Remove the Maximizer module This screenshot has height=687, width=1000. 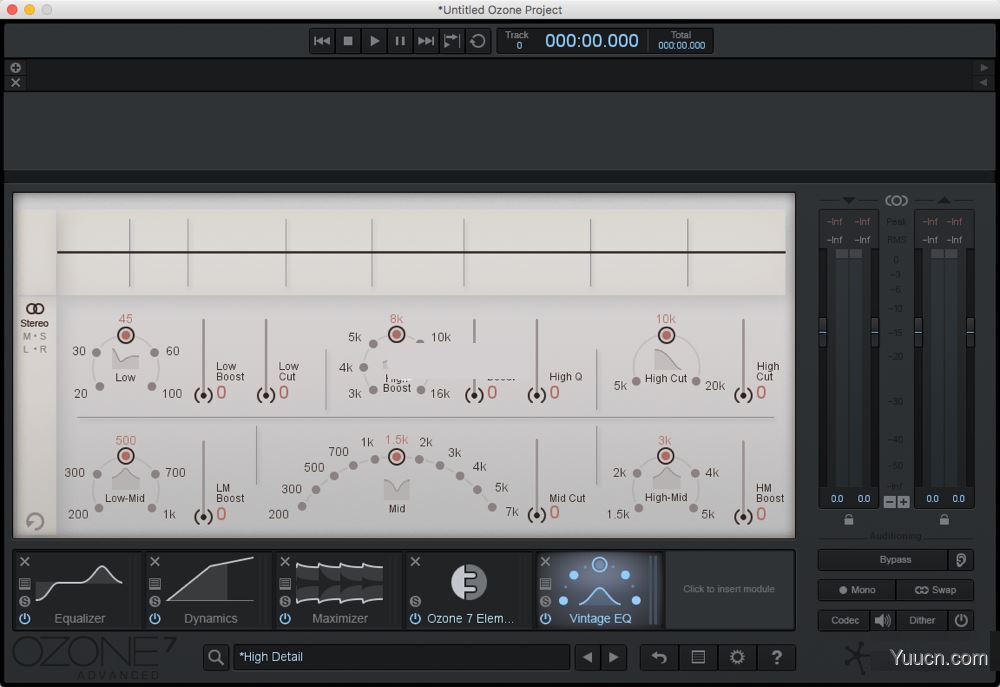click(x=285, y=561)
